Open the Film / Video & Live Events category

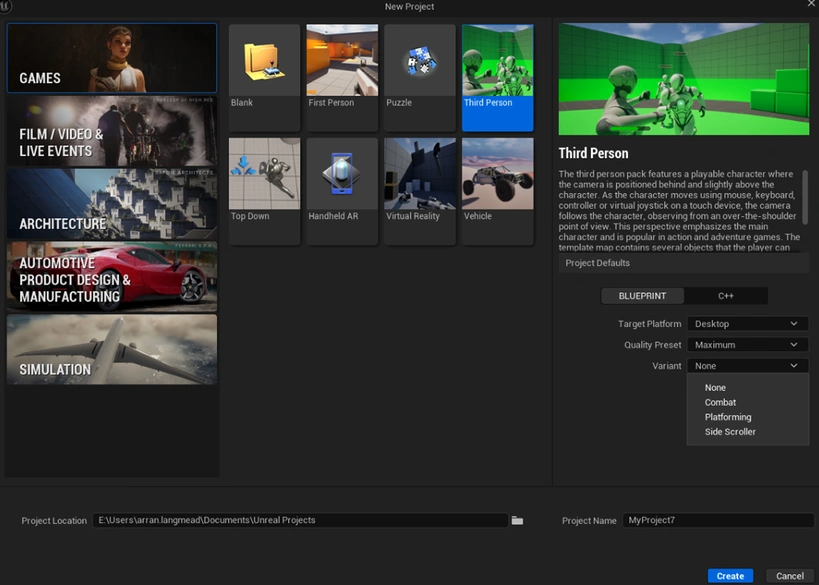(x=111, y=131)
